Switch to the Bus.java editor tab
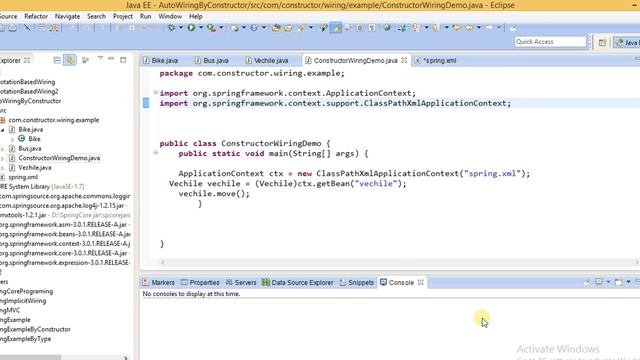Viewport: 640px width, 360px height. 211,60
